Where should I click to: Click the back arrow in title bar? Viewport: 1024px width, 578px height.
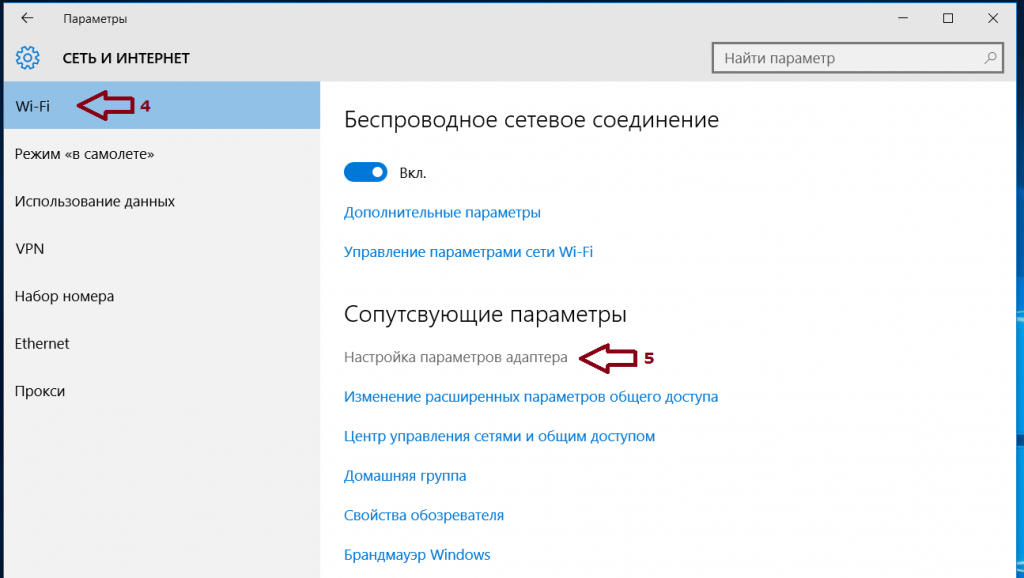click(x=27, y=19)
